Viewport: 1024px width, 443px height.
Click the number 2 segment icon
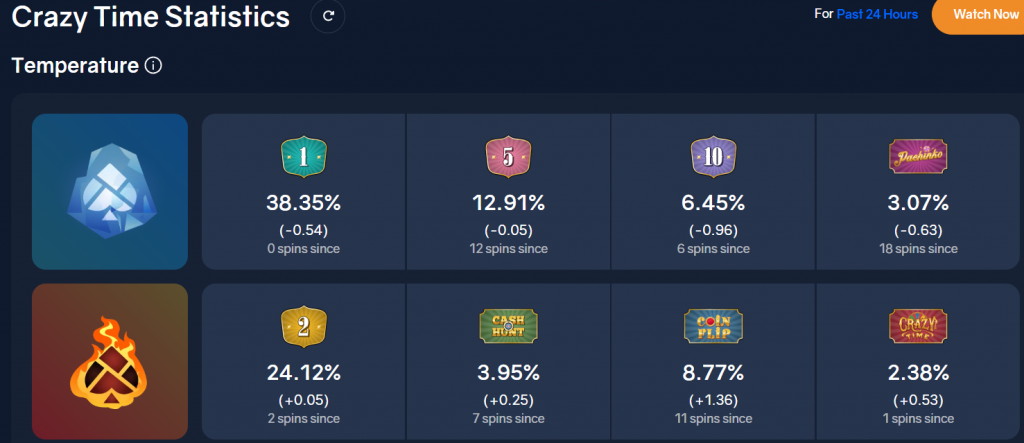point(303,326)
